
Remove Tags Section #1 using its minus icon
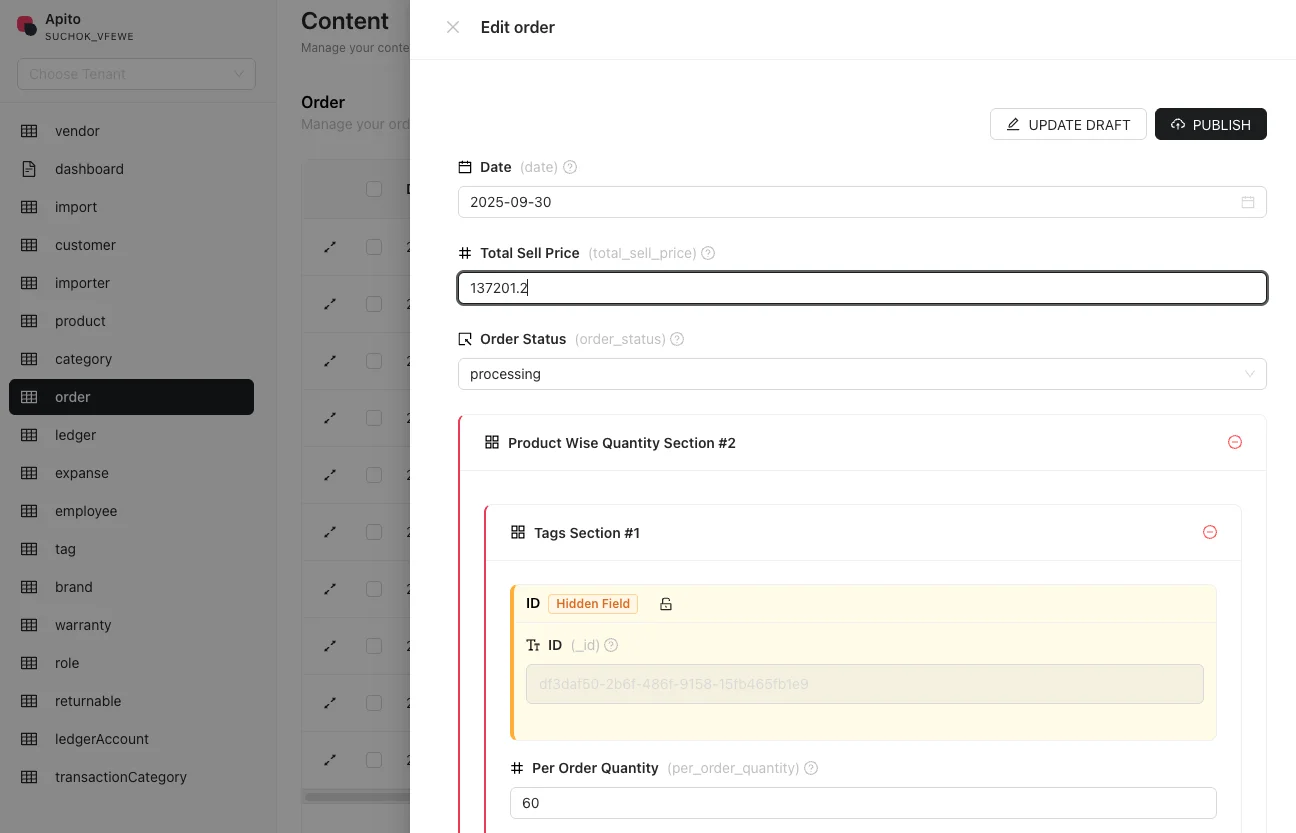(1210, 532)
